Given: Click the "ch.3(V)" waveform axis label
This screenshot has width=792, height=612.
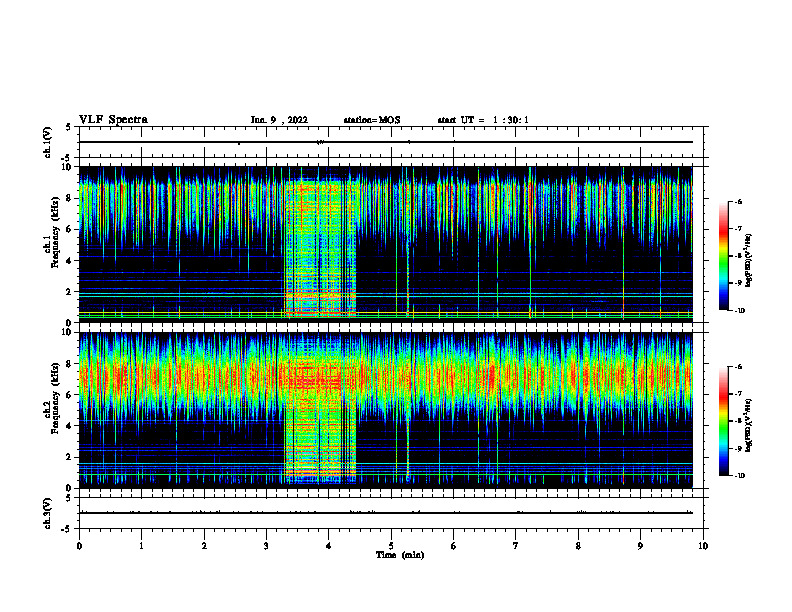Looking at the screenshot, I should pos(47,514).
